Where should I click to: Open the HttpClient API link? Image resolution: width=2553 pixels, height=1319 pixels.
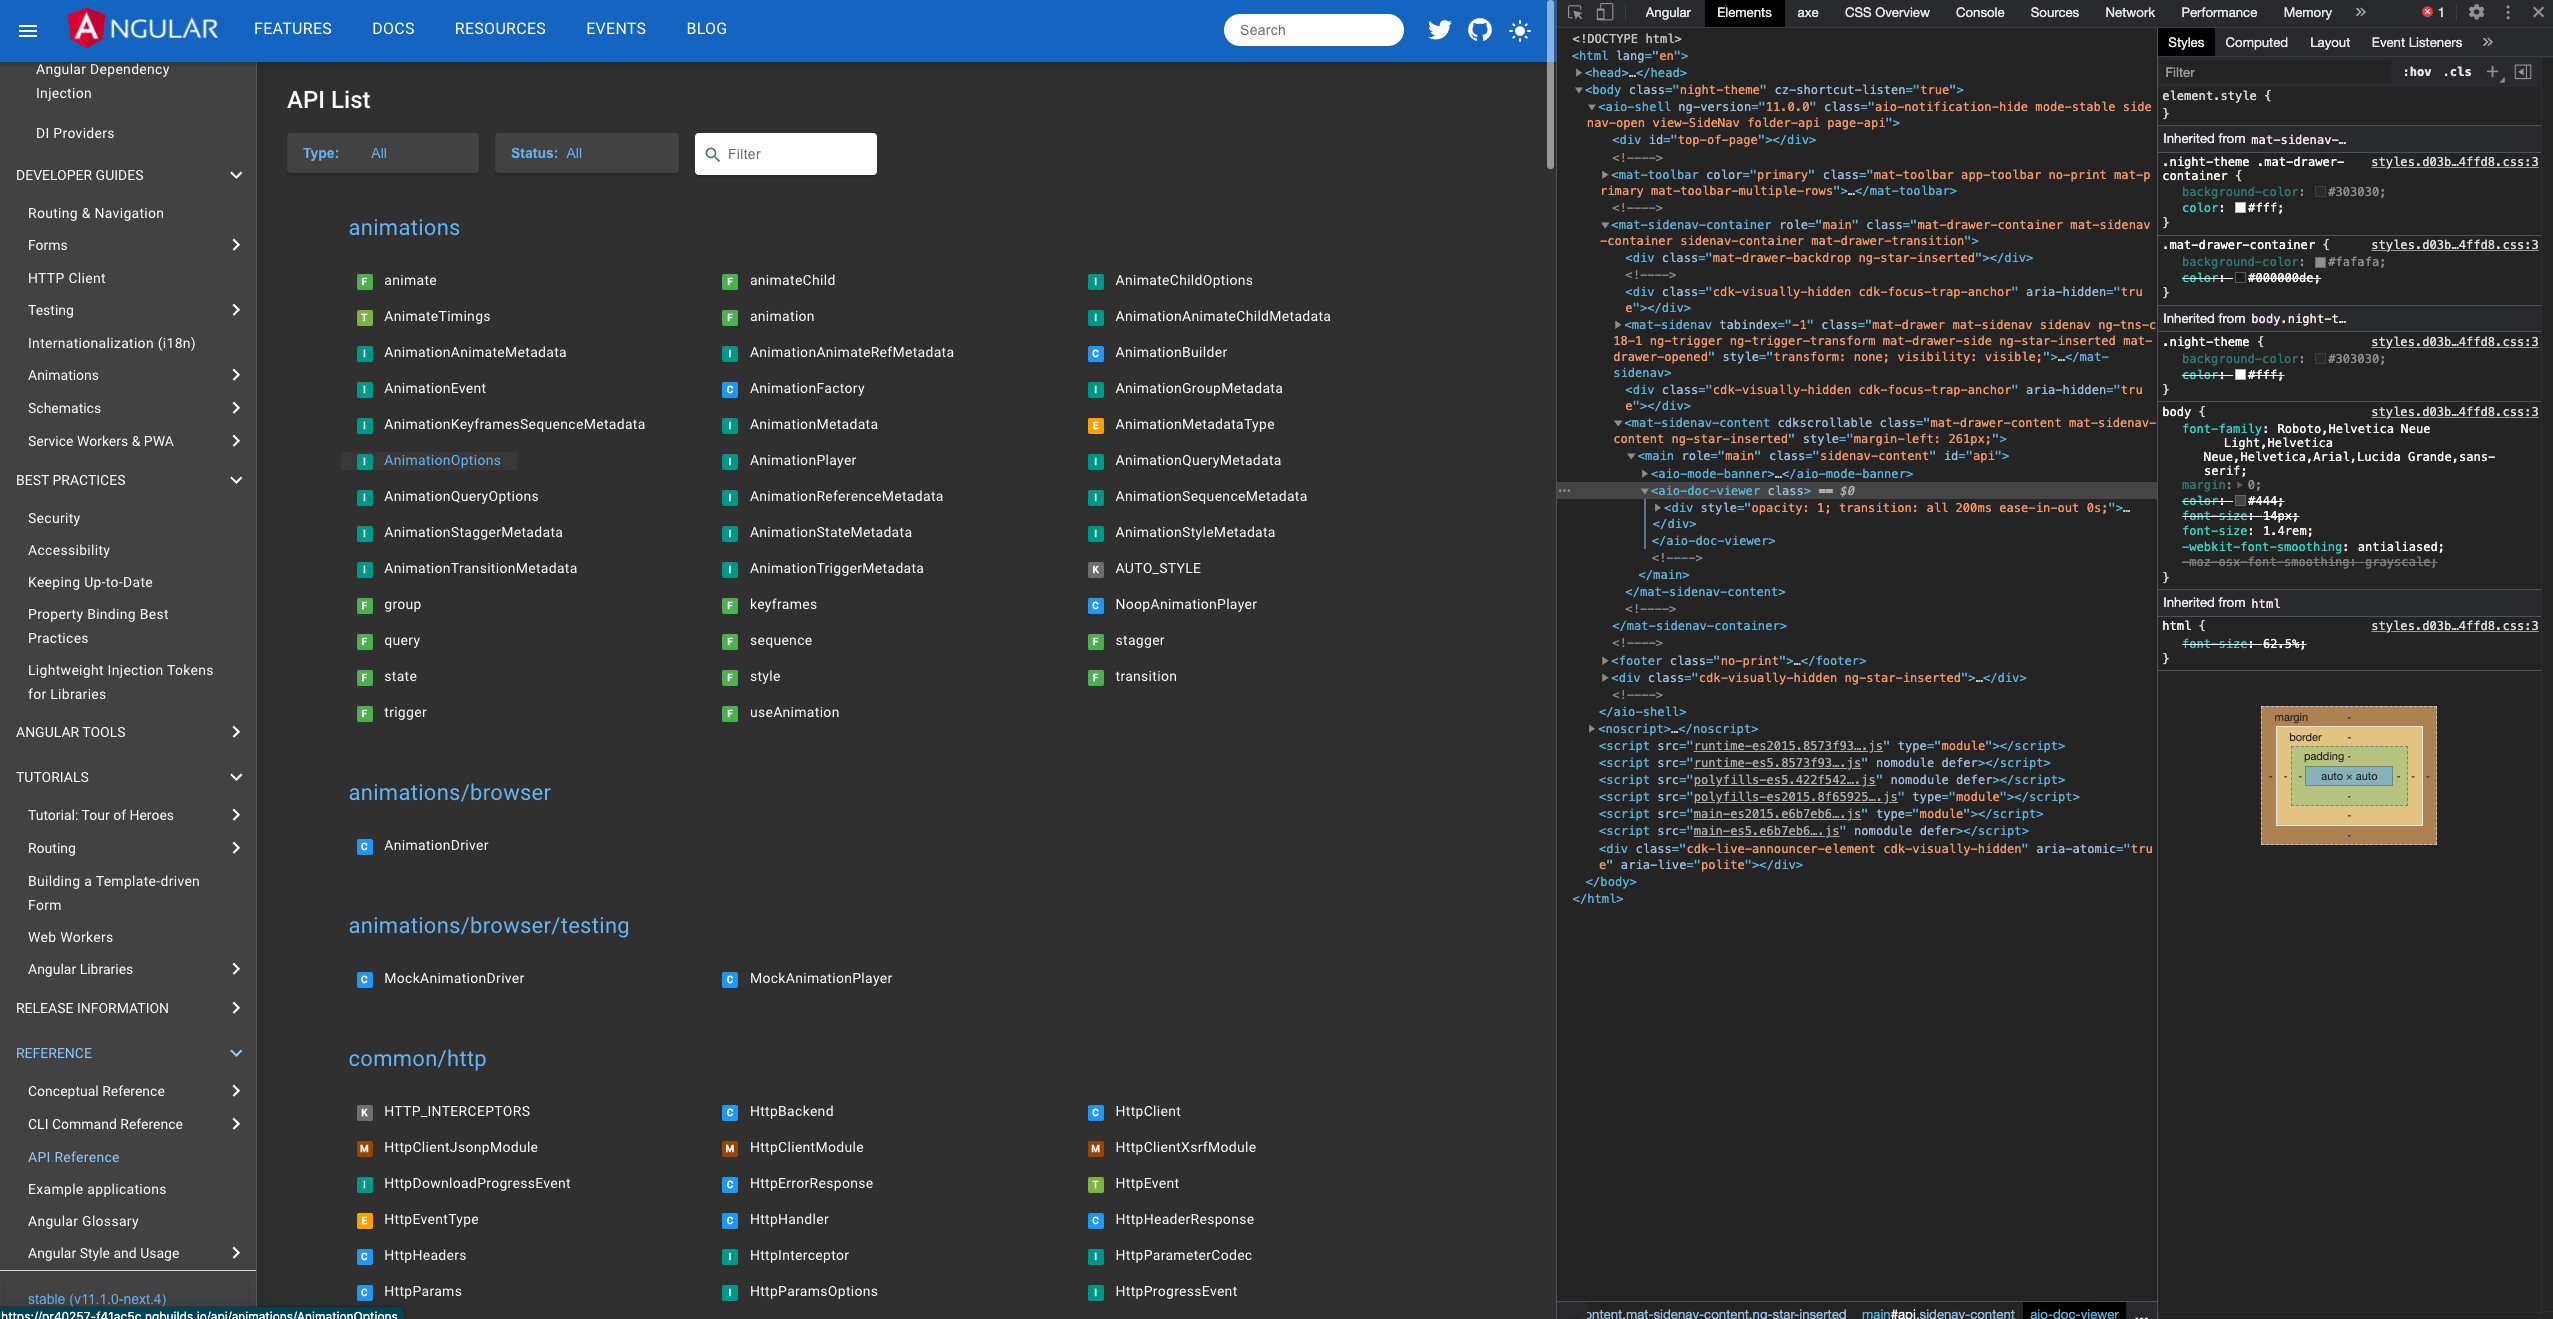pos(1148,1112)
